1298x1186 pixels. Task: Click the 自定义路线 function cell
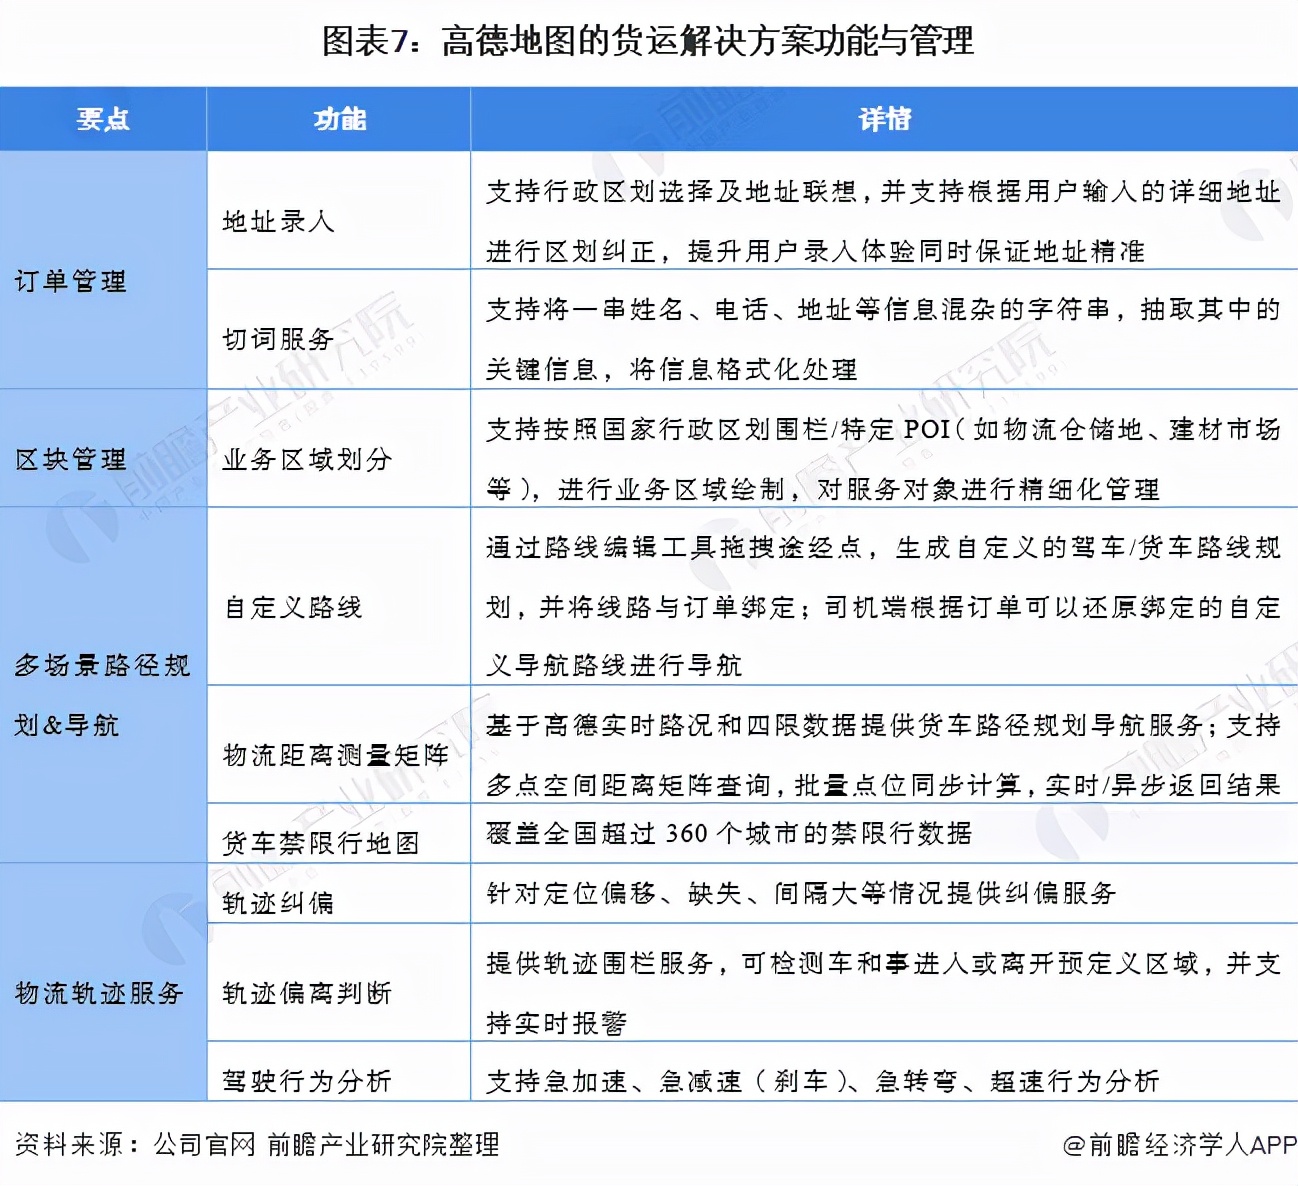click(294, 606)
